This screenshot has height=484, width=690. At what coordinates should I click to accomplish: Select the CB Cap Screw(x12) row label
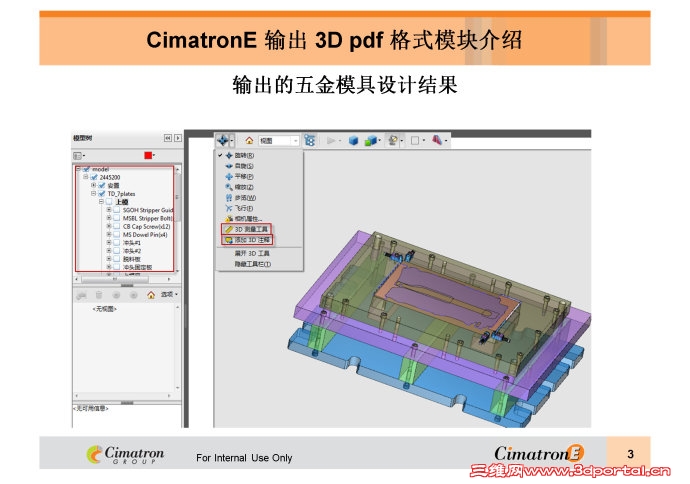click(x=147, y=226)
